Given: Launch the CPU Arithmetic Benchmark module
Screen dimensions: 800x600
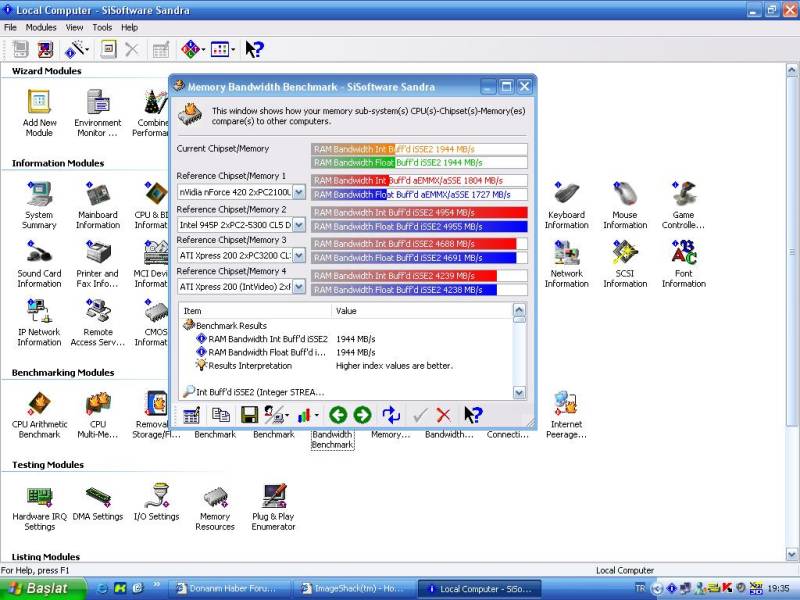Looking at the screenshot, I should (x=39, y=415).
